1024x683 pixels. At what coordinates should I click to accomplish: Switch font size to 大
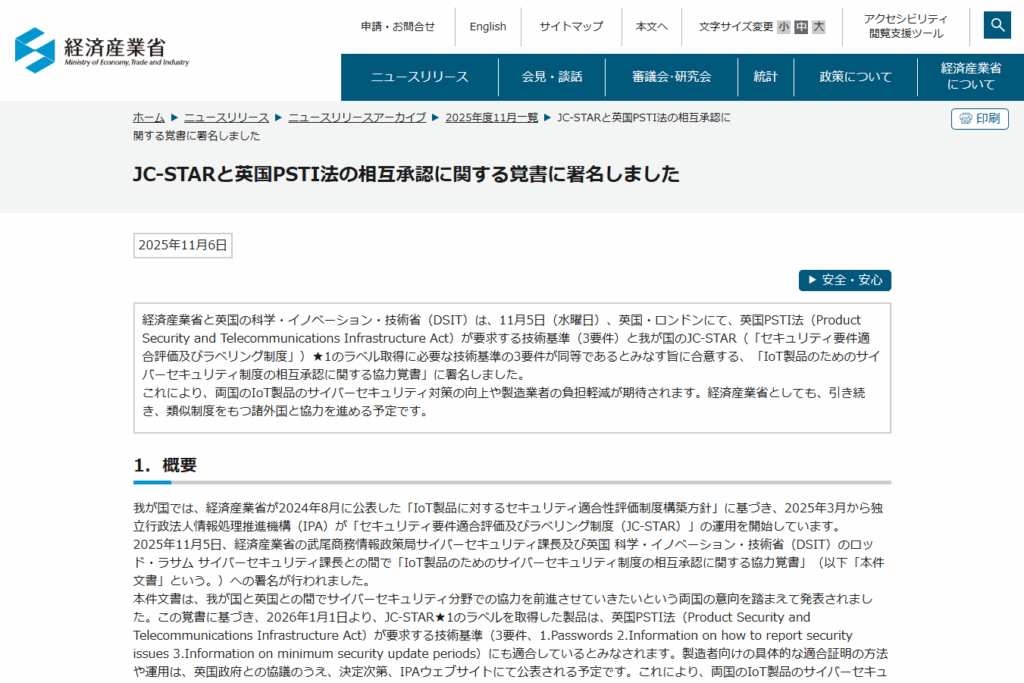[817, 27]
